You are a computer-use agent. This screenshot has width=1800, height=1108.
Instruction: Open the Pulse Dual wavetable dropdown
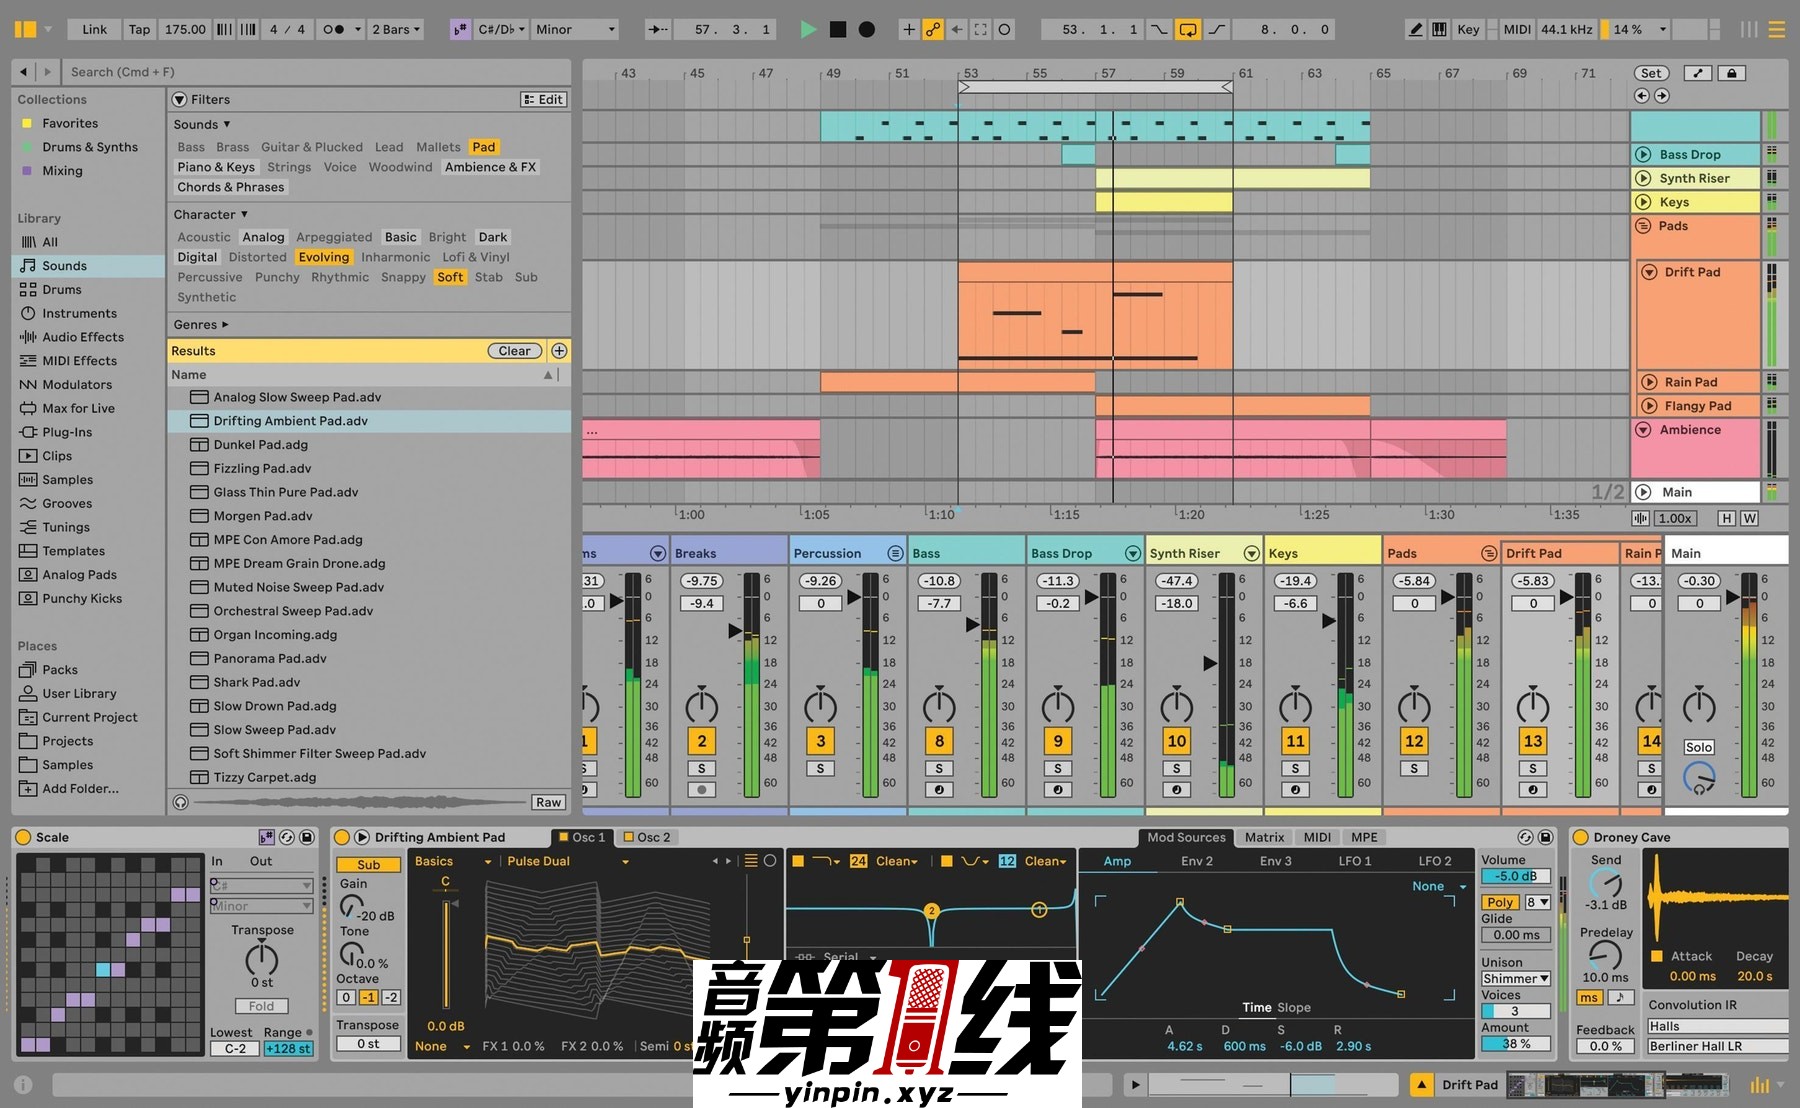tap(567, 861)
